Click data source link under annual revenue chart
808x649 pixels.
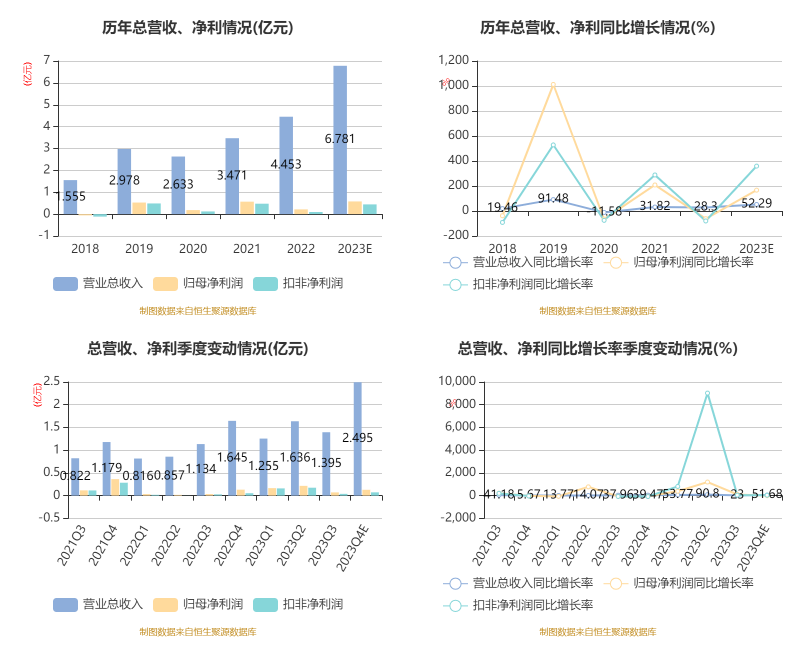(x=198, y=311)
